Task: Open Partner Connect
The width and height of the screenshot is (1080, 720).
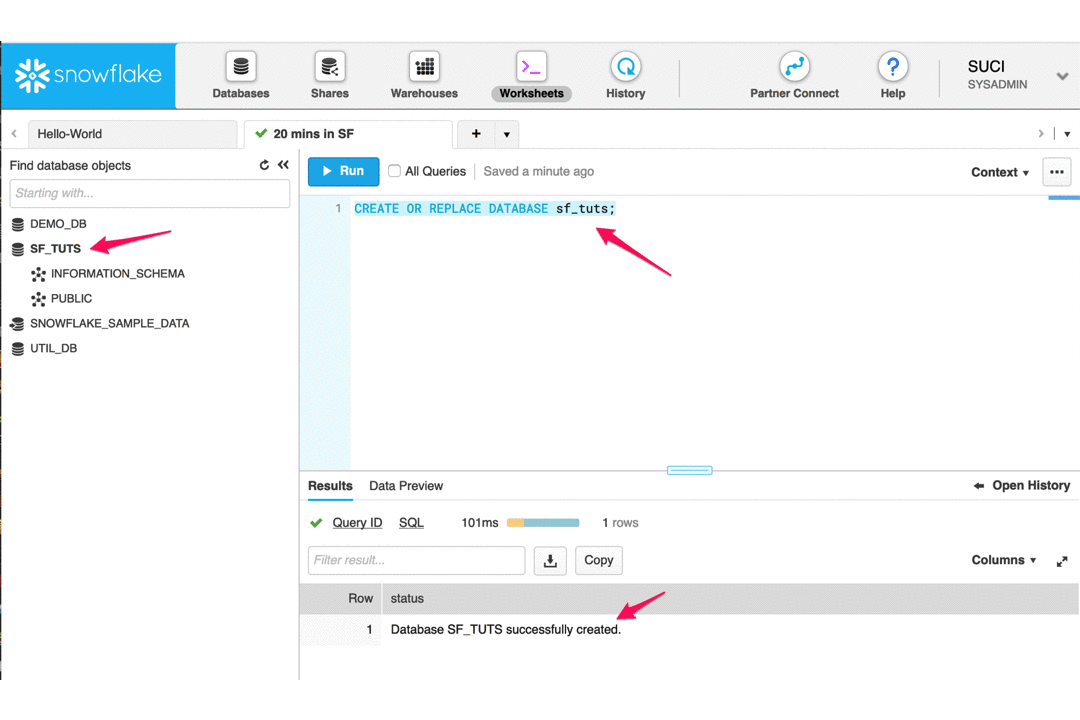Action: pos(794,75)
